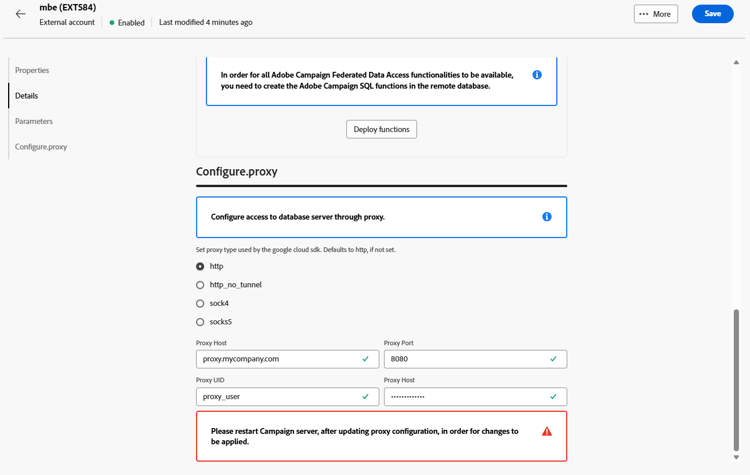
Task: Click green checkmark in proxy.mycompany.com field
Action: (x=365, y=359)
